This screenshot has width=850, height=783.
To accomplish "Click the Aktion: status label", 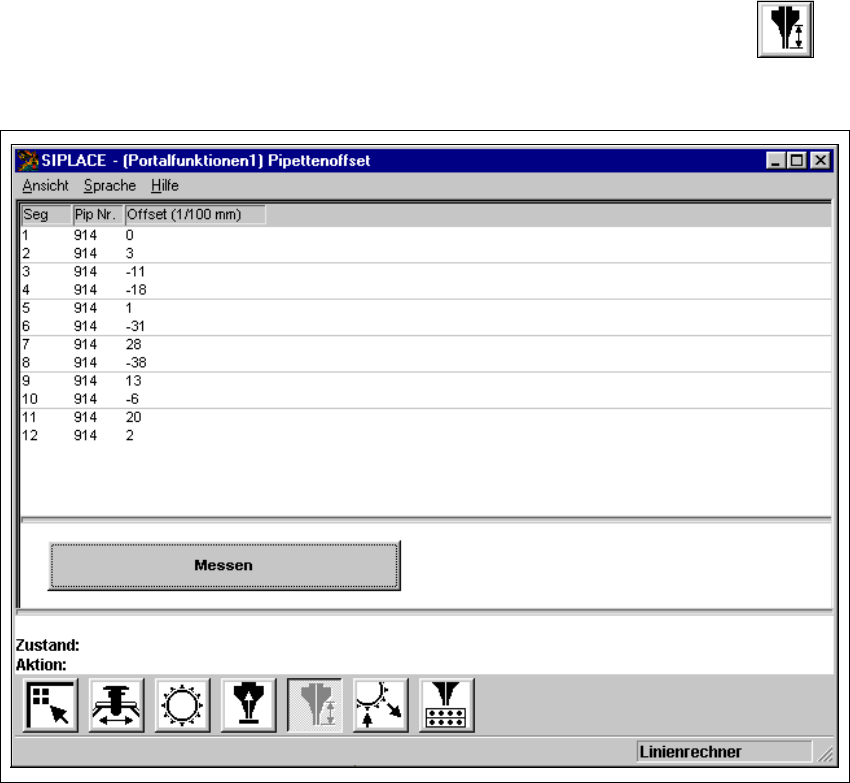I will (x=41, y=665).
